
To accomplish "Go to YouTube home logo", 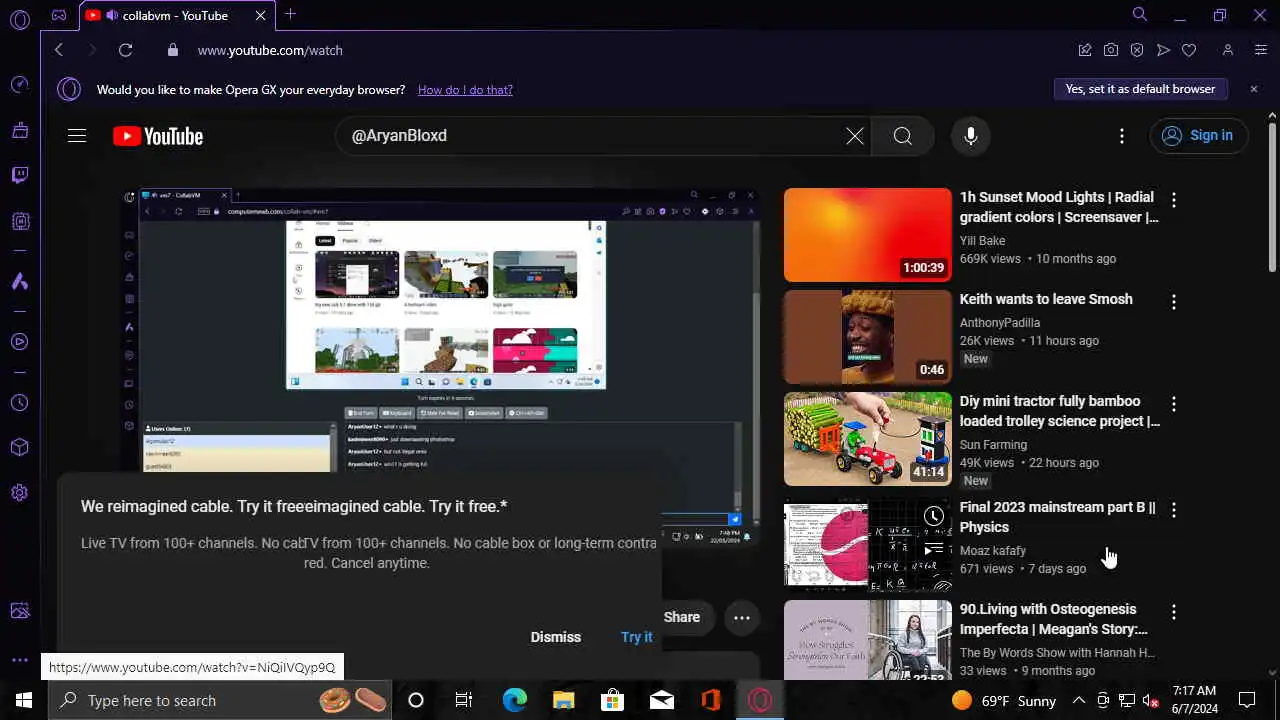I will click(x=158, y=136).
